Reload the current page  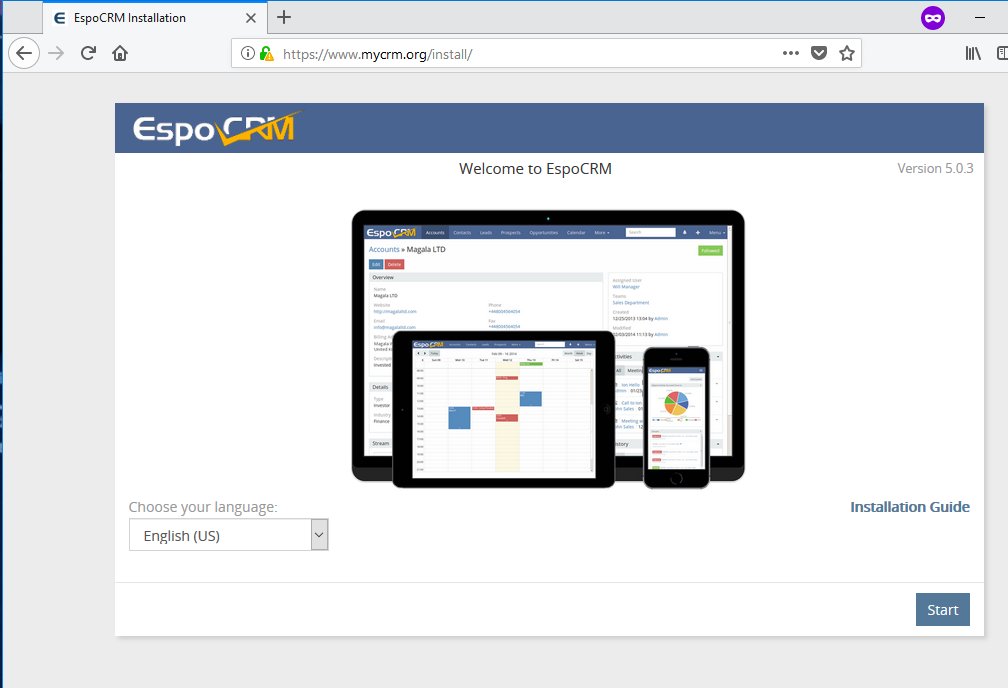pos(88,53)
